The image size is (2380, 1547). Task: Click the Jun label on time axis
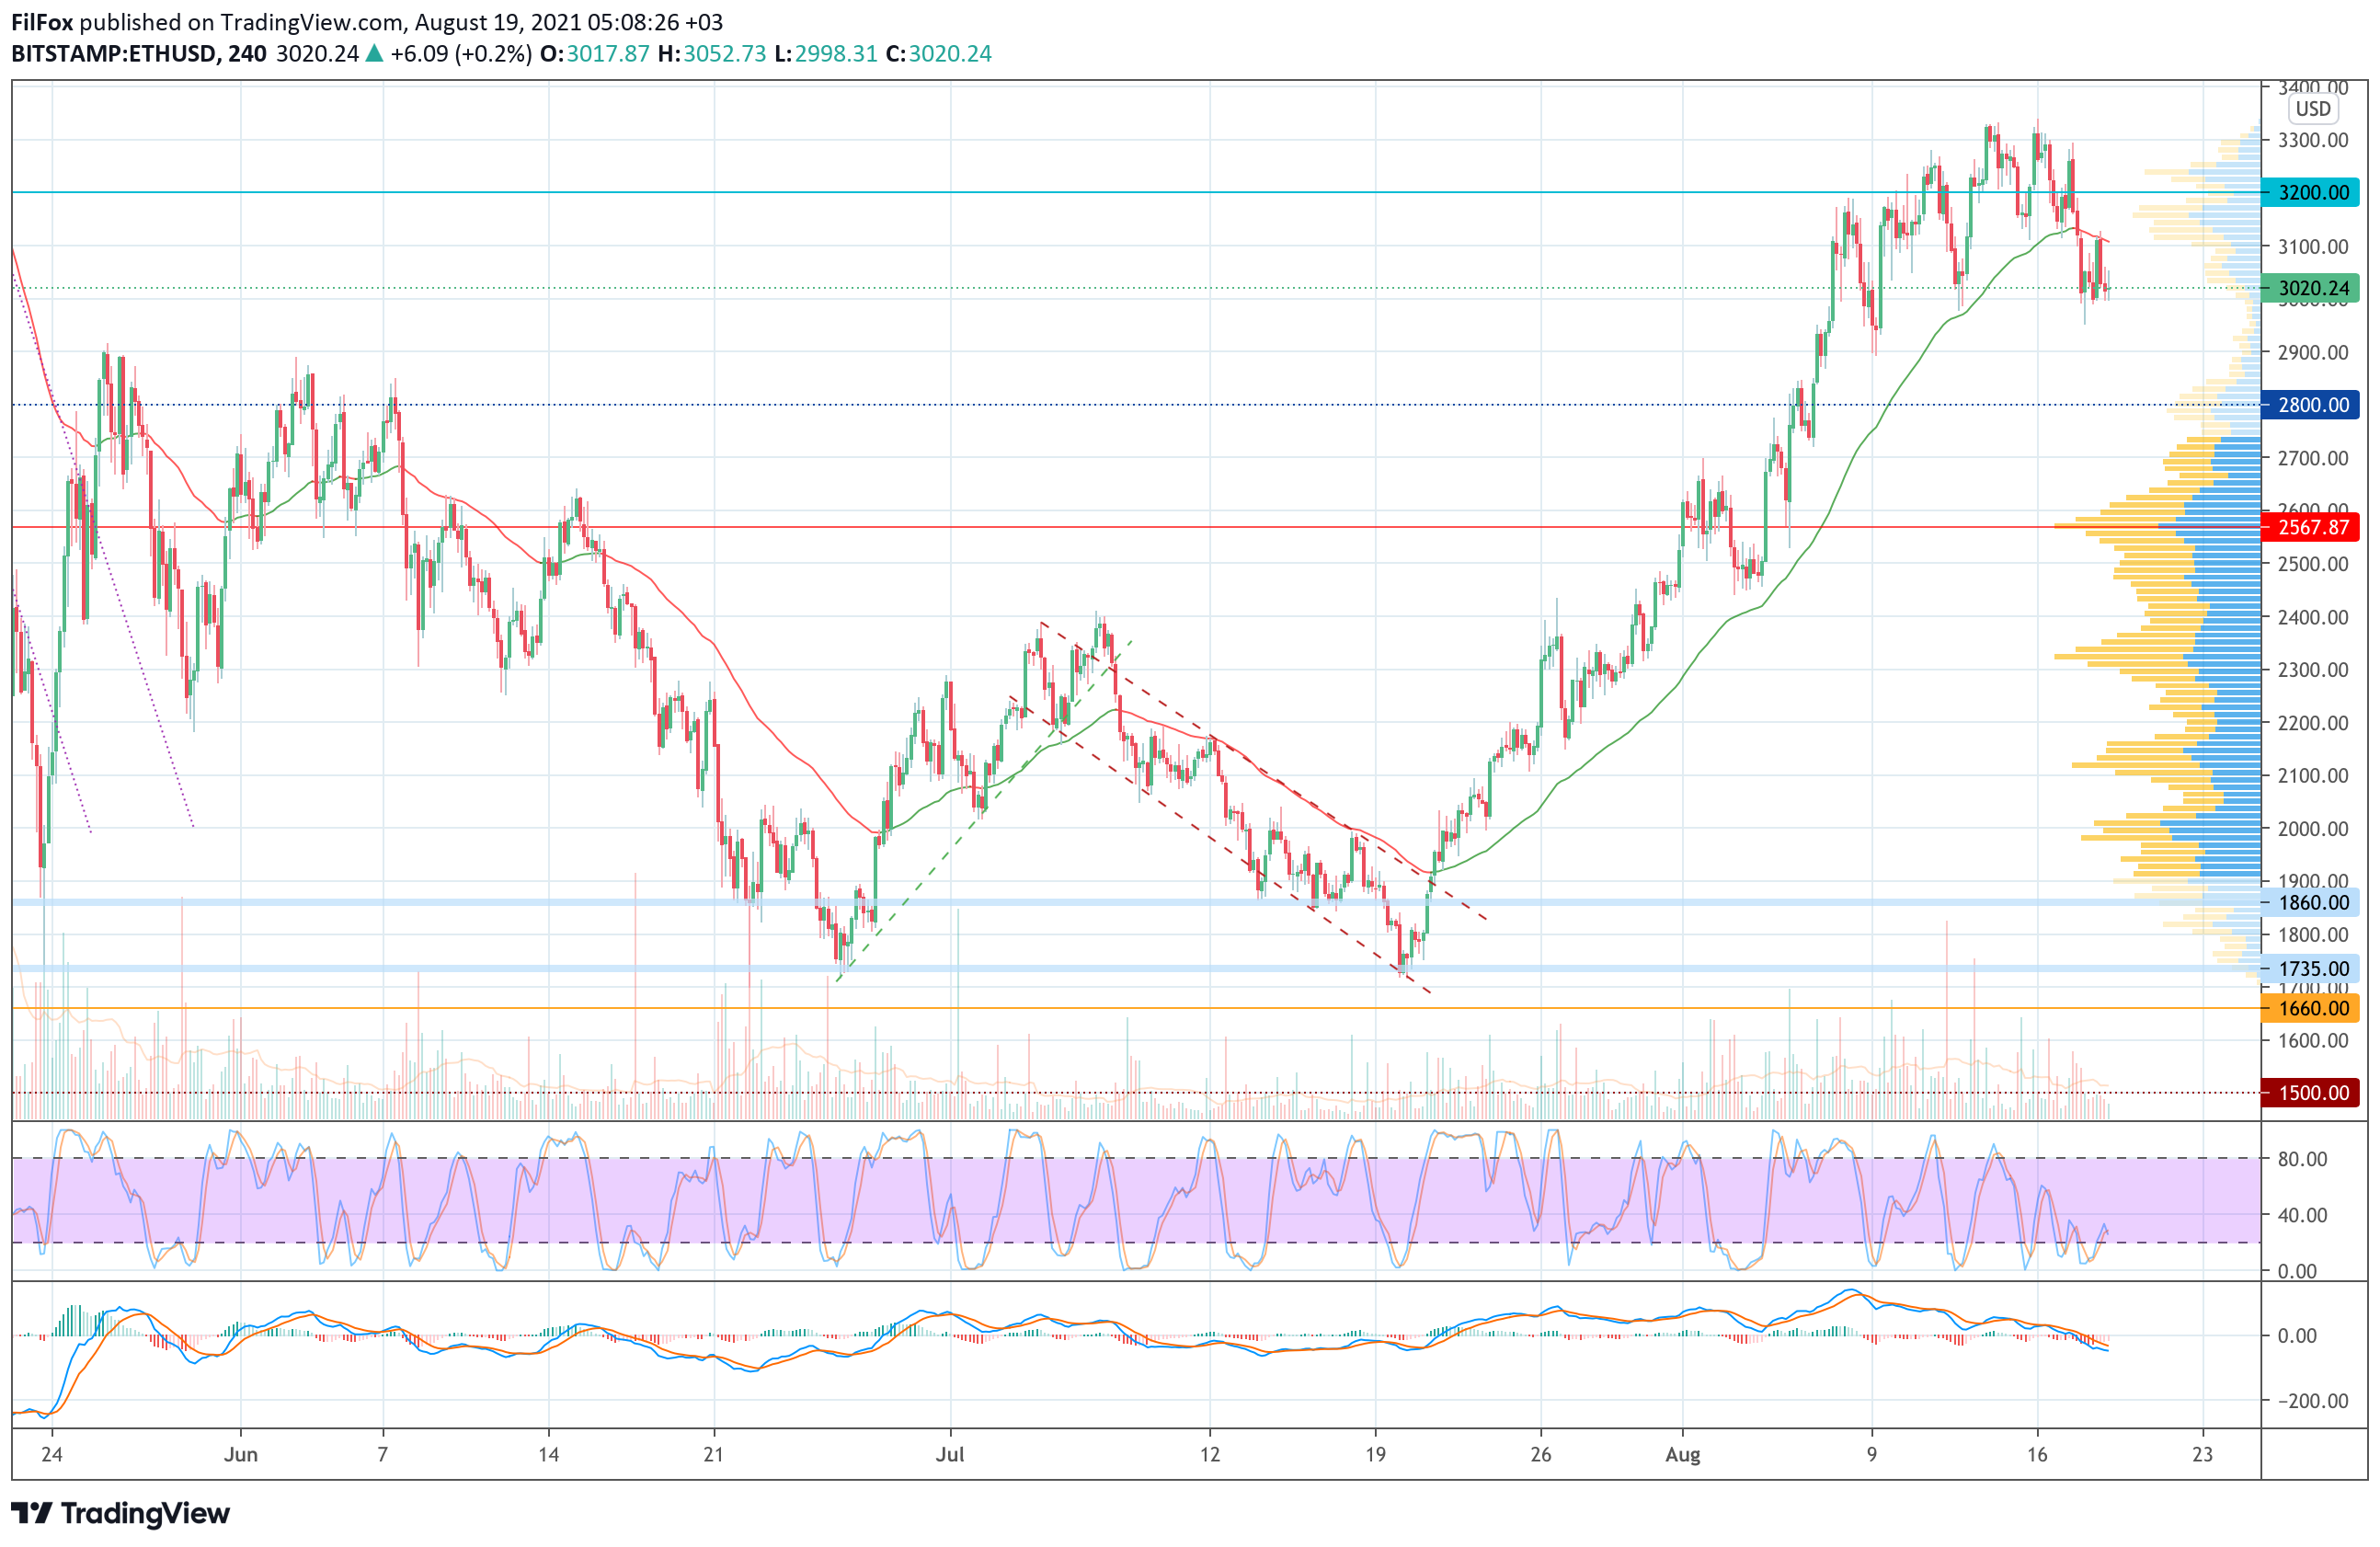(x=241, y=1454)
